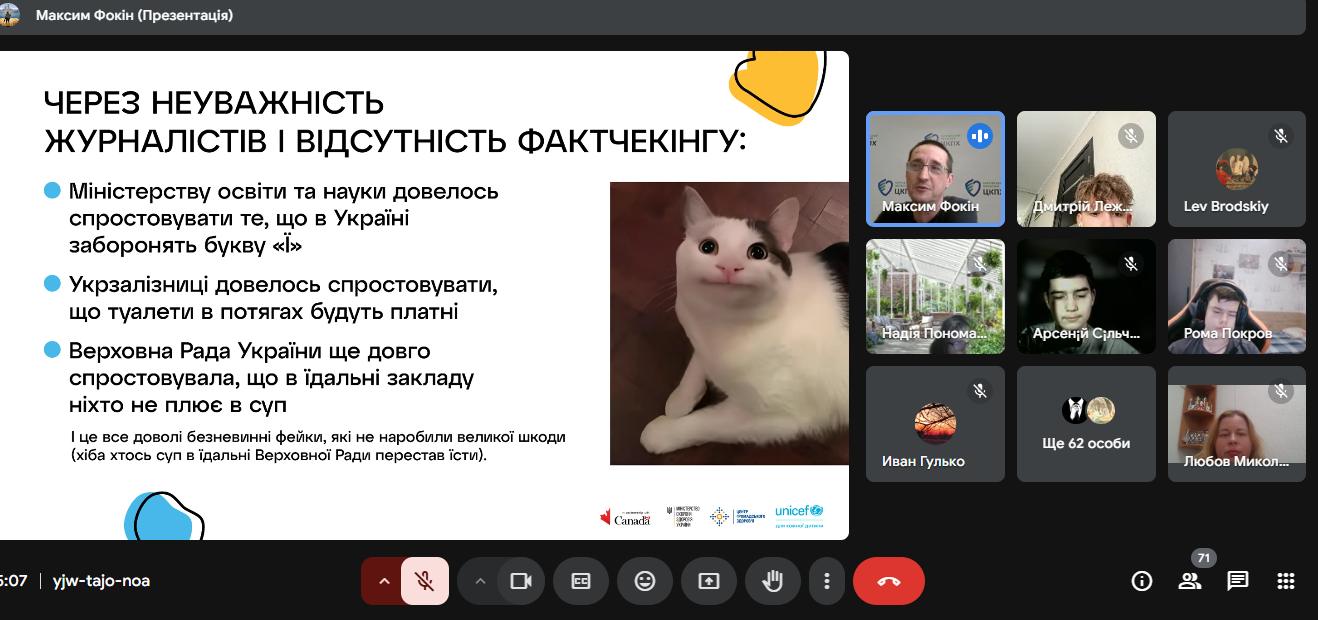Screen dimensions: 1318x620
Task: Turn on closed captions
Action: coord(581,581)
